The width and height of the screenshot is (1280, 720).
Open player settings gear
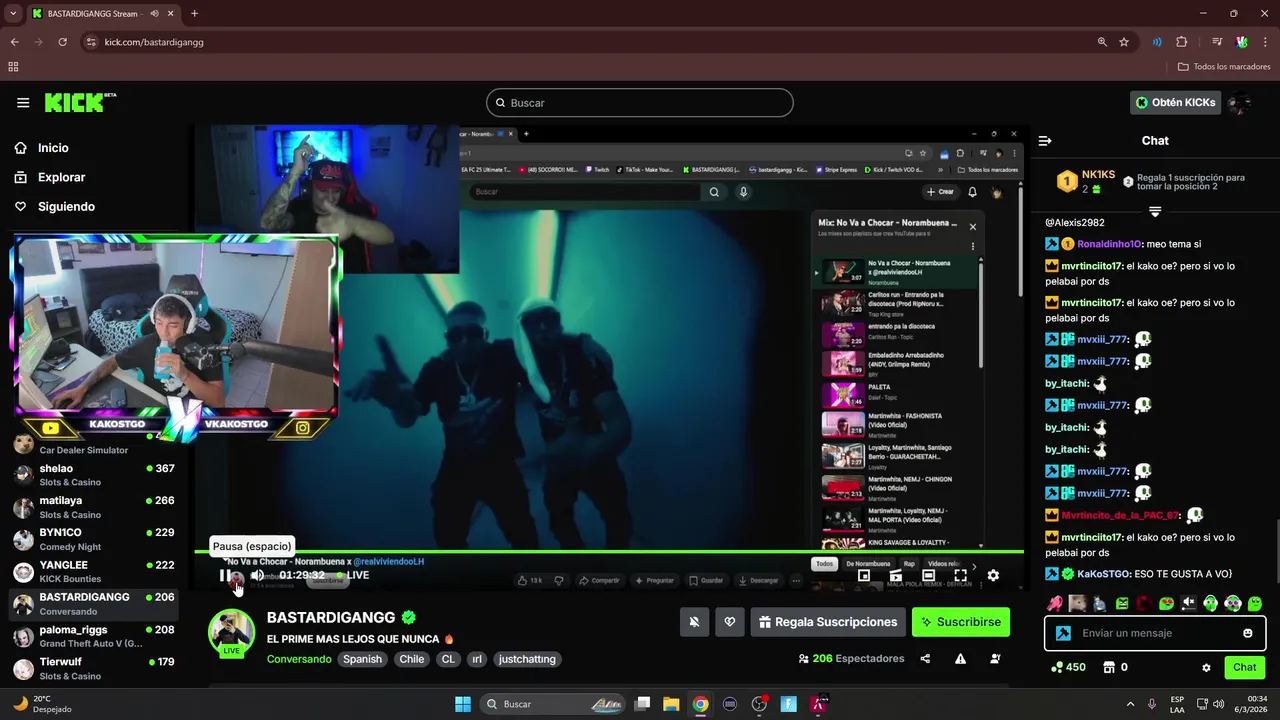coord(993,575)
